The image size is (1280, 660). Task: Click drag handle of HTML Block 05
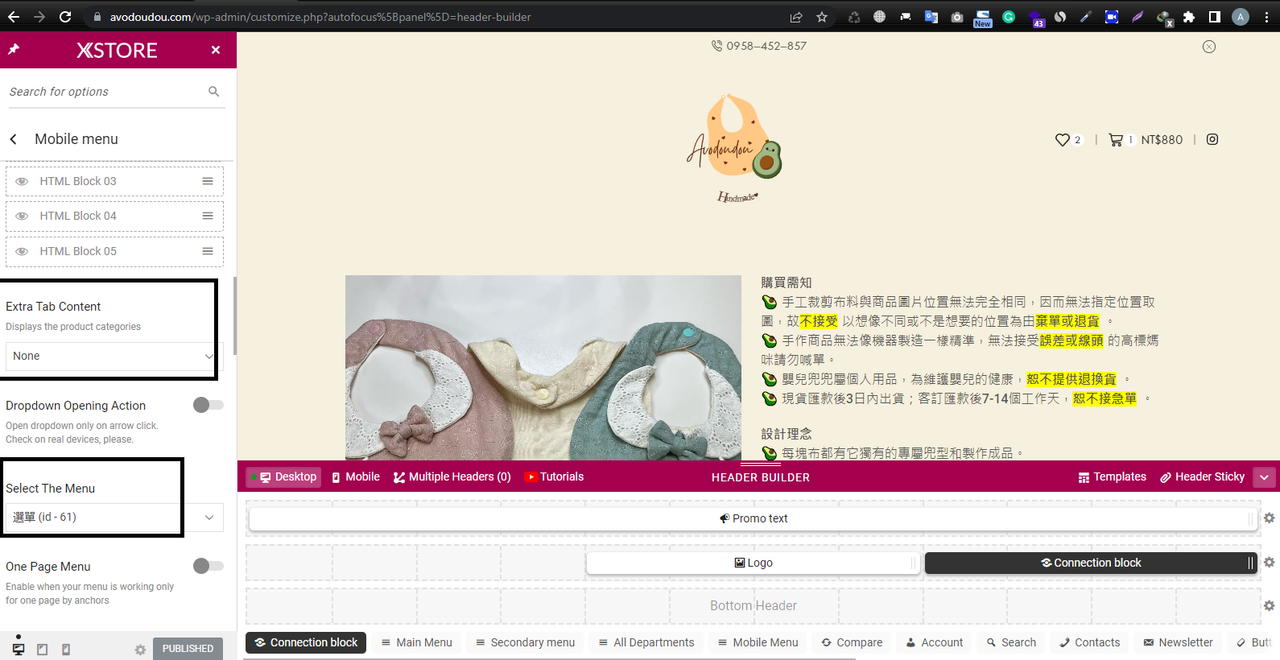(x=208, y=251)
